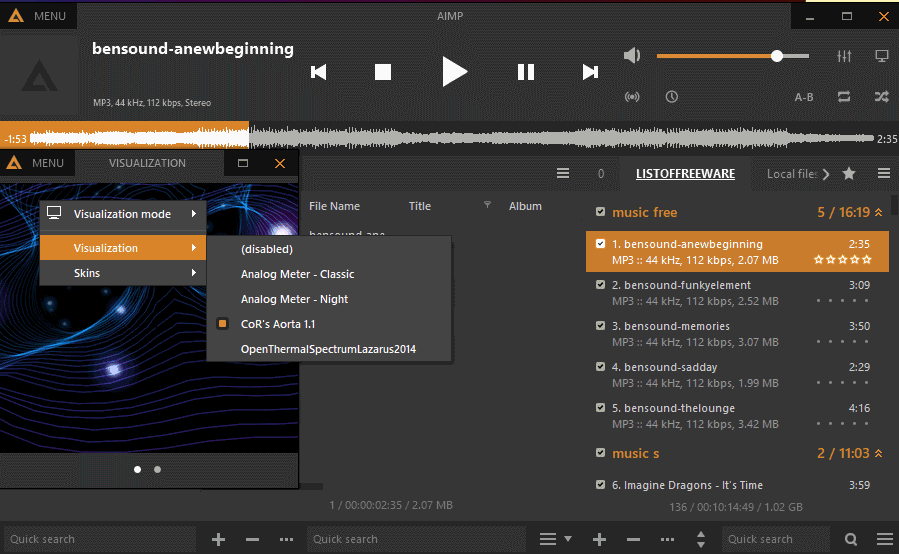Uncheck the music free group checkbox
Viewport: 899px width, 554px height.
600,212
